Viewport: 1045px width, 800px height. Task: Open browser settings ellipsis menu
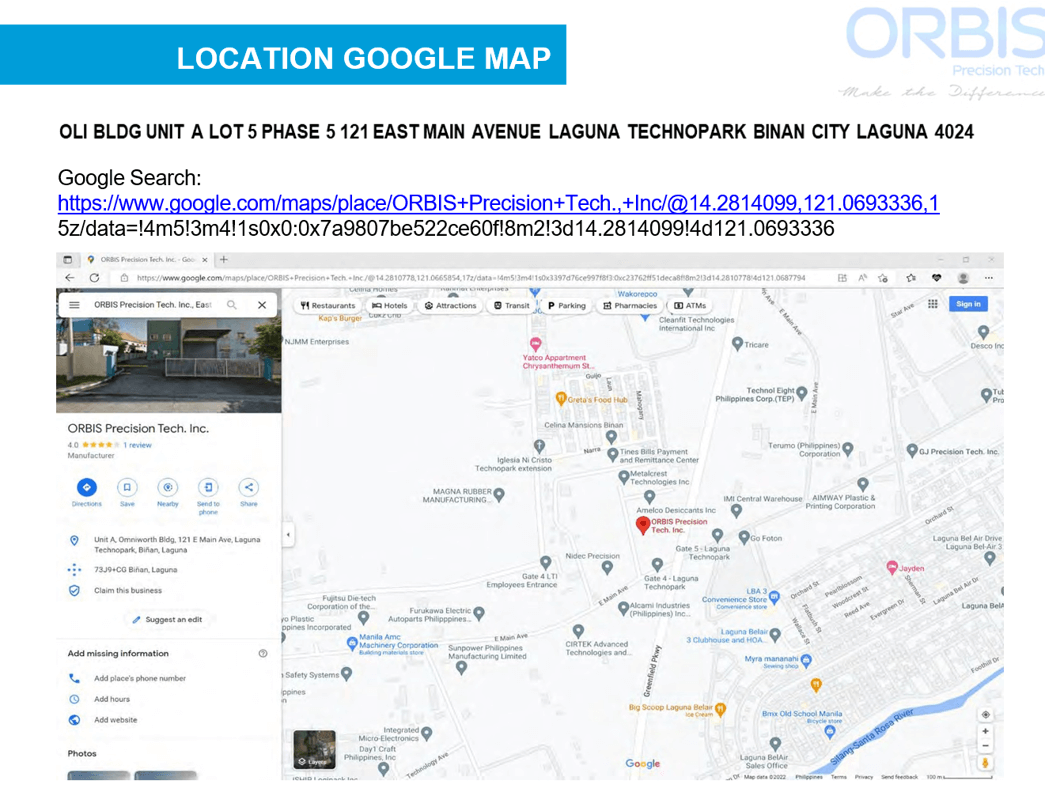pos(988,278)
